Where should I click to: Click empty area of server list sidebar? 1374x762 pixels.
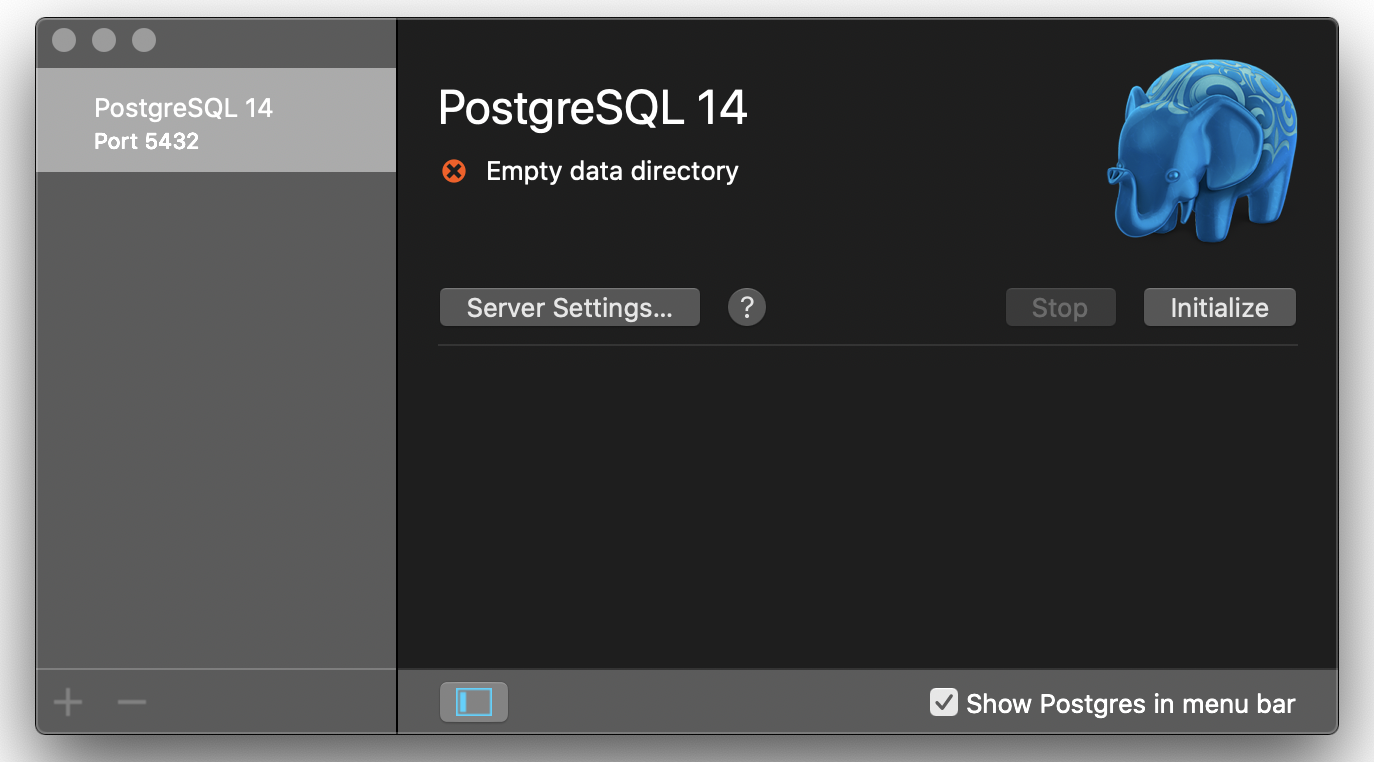pyautogui.click(x=215, y=420)
